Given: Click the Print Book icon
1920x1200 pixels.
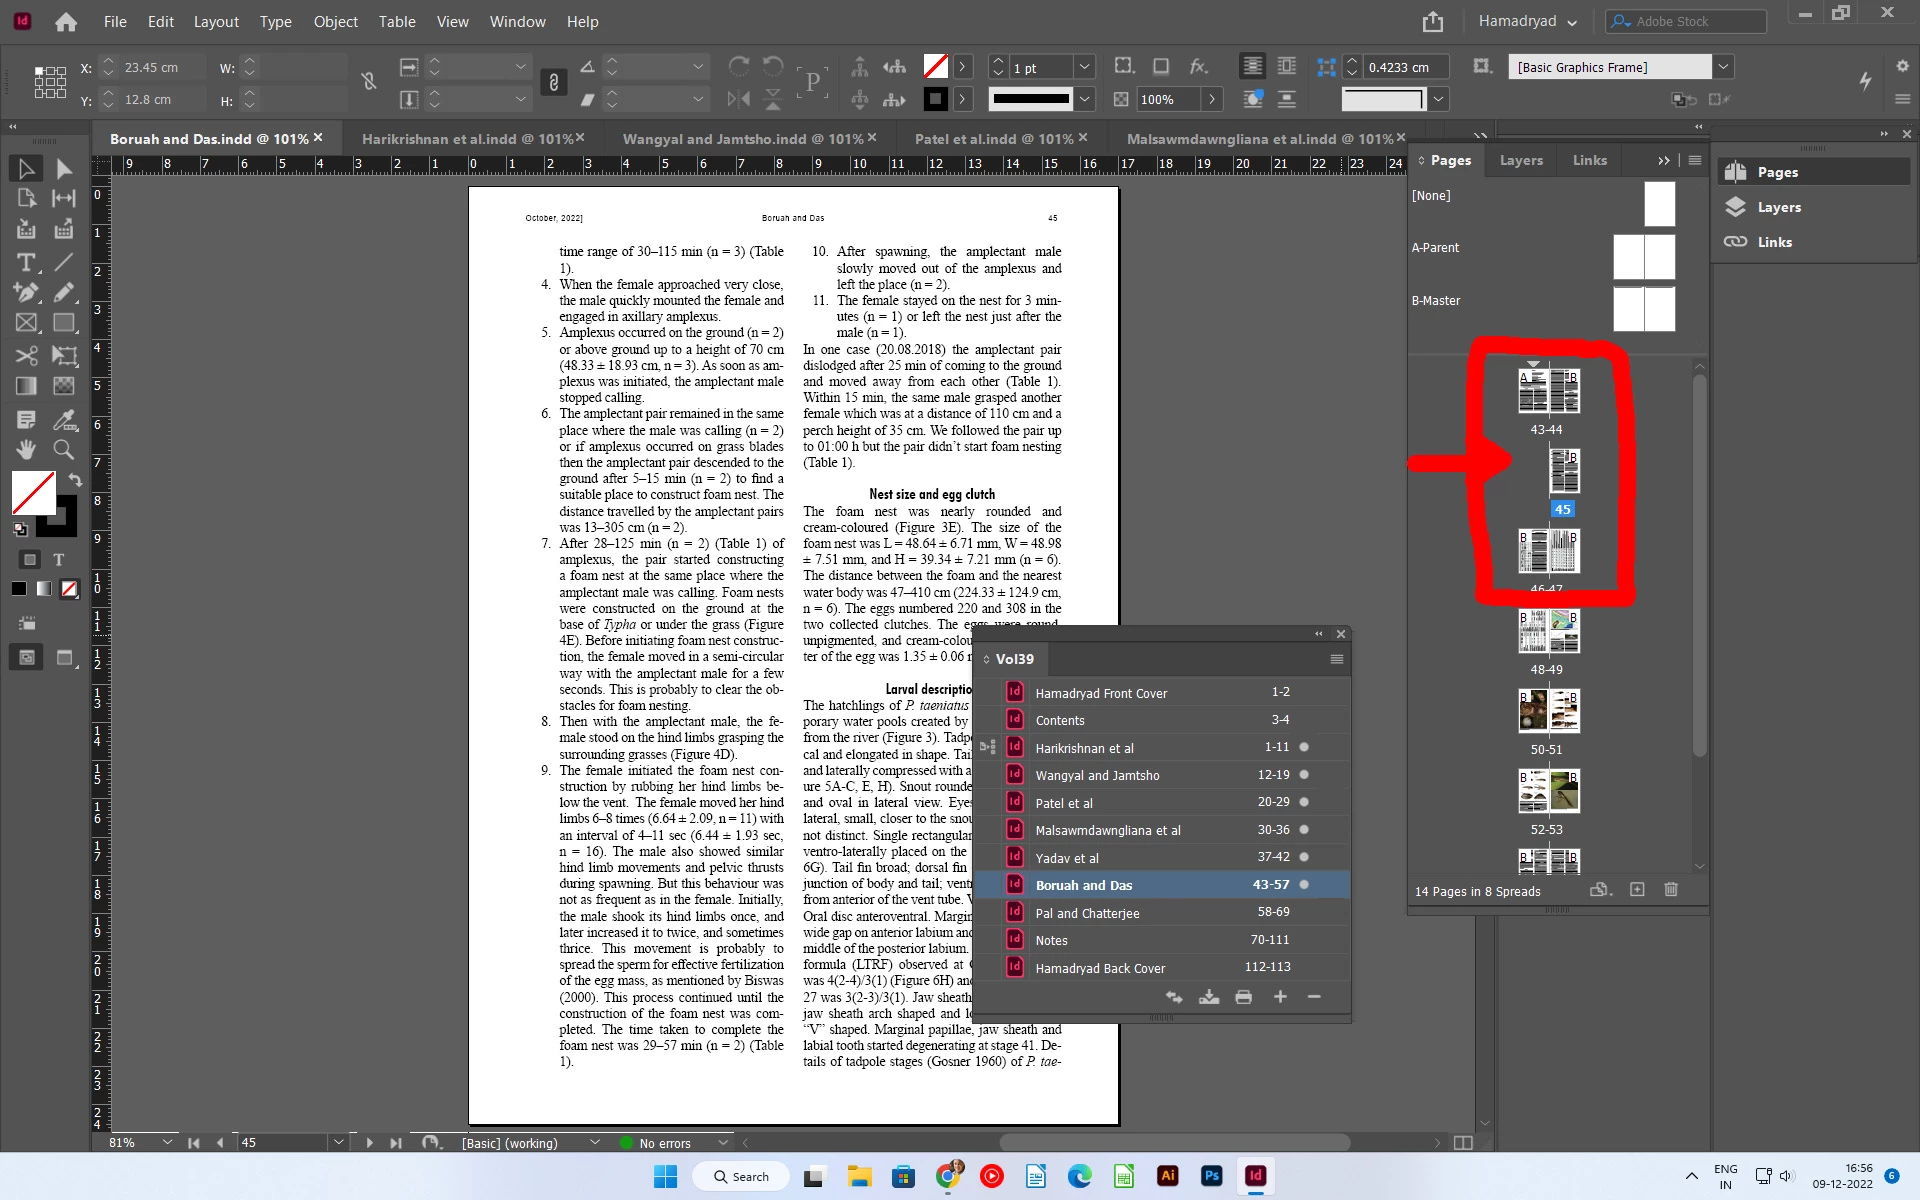Looking at the screenshot, I should pos(1243,997).
